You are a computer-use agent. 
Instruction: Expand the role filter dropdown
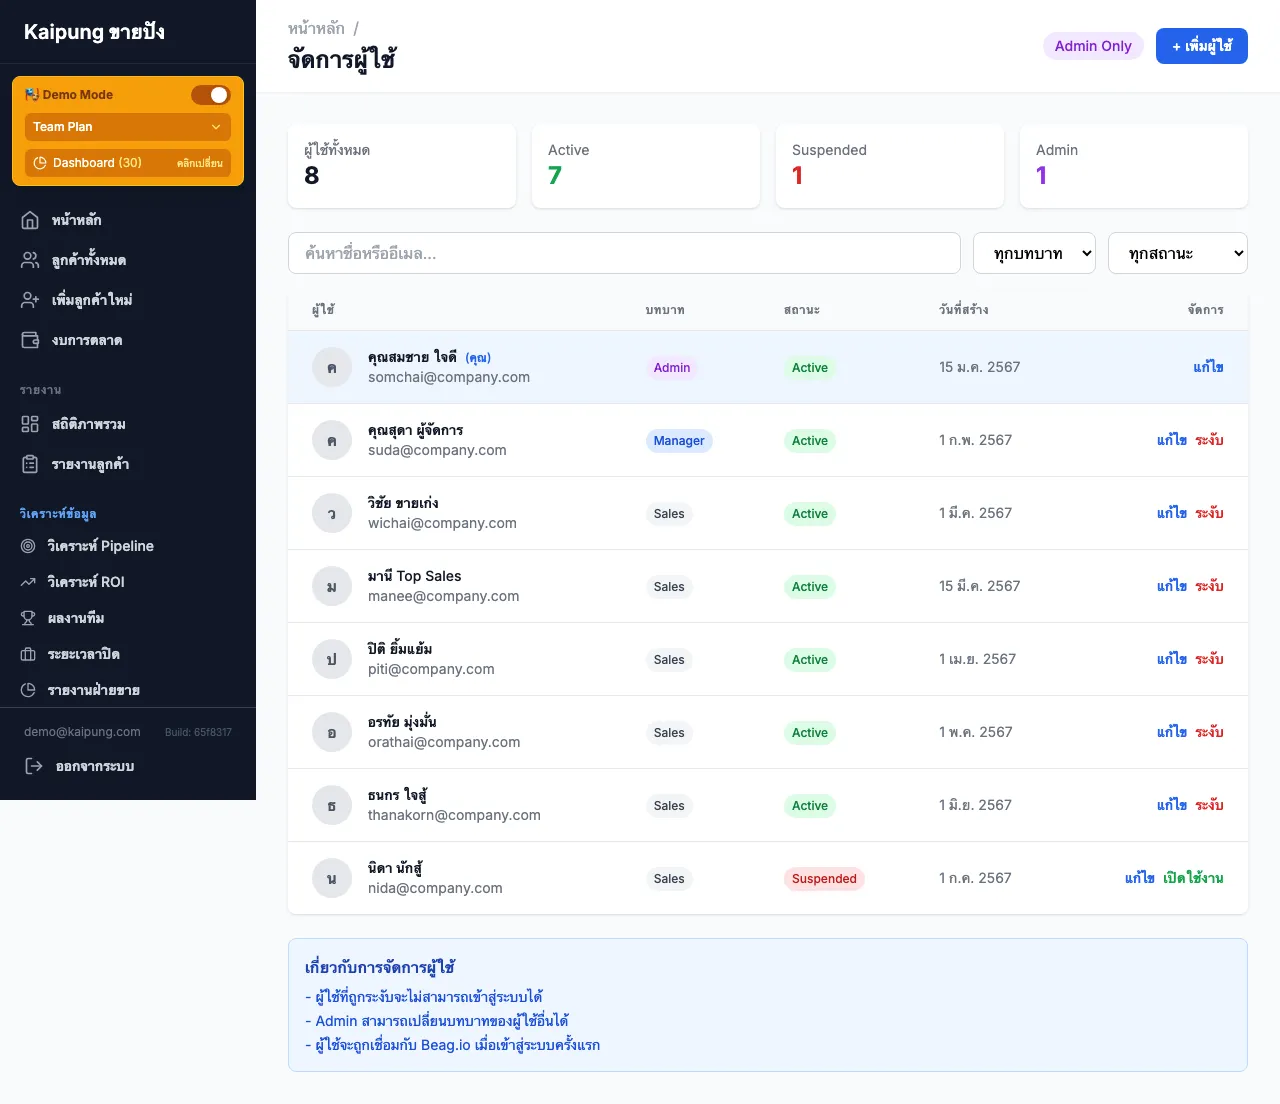click(1034, 254)
